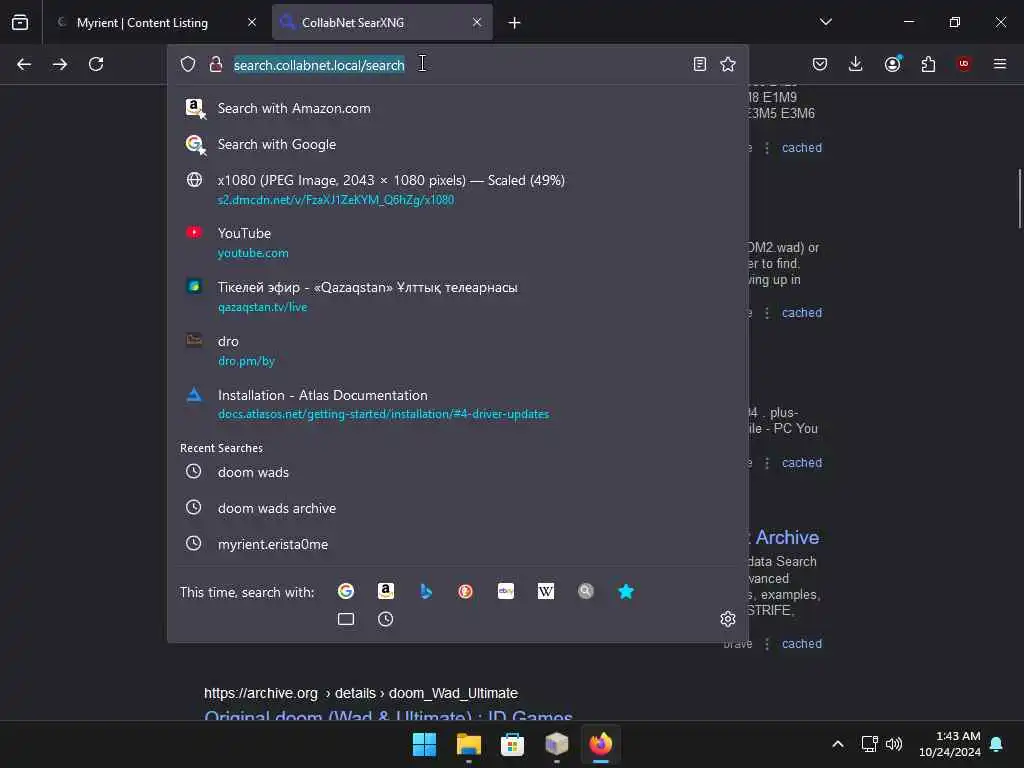The image size is (1024, 768).
Task: Open uBlock Origin extension
Action: (964, 64)
